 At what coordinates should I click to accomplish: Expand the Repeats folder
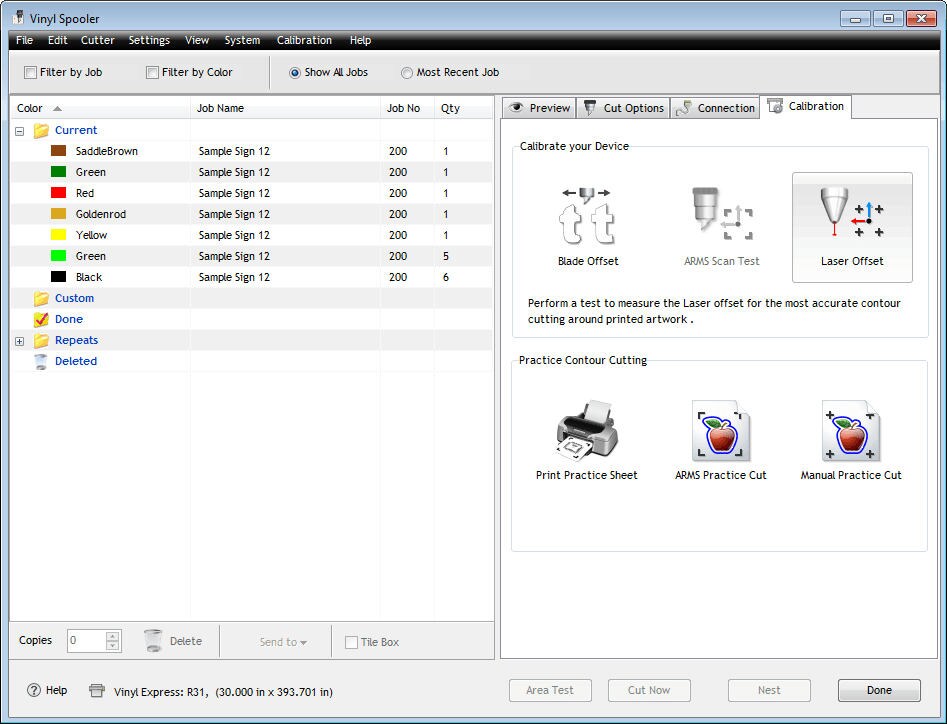tap(21, 340)
